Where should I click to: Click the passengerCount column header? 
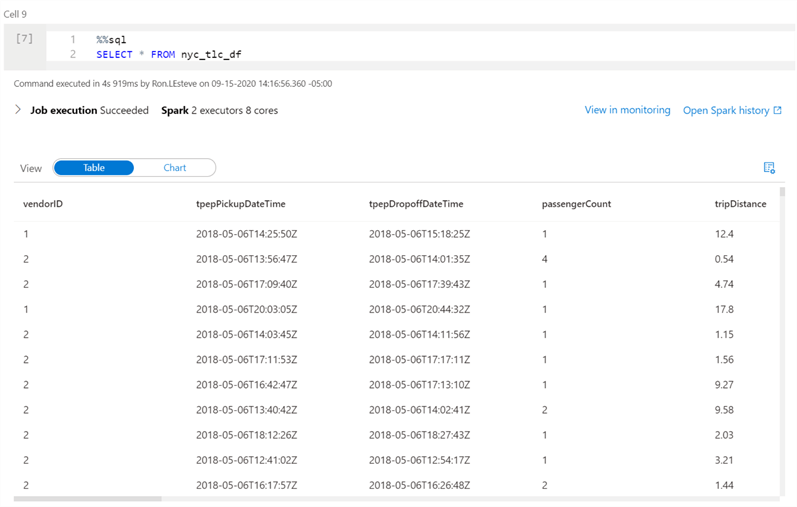point(576,204)
